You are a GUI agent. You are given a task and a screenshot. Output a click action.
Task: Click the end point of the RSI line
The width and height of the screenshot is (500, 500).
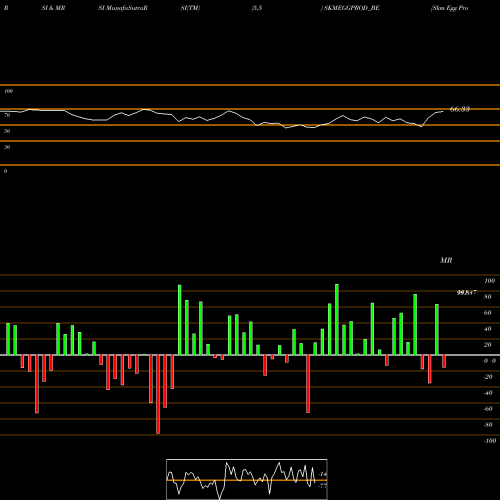coord(443,111)
